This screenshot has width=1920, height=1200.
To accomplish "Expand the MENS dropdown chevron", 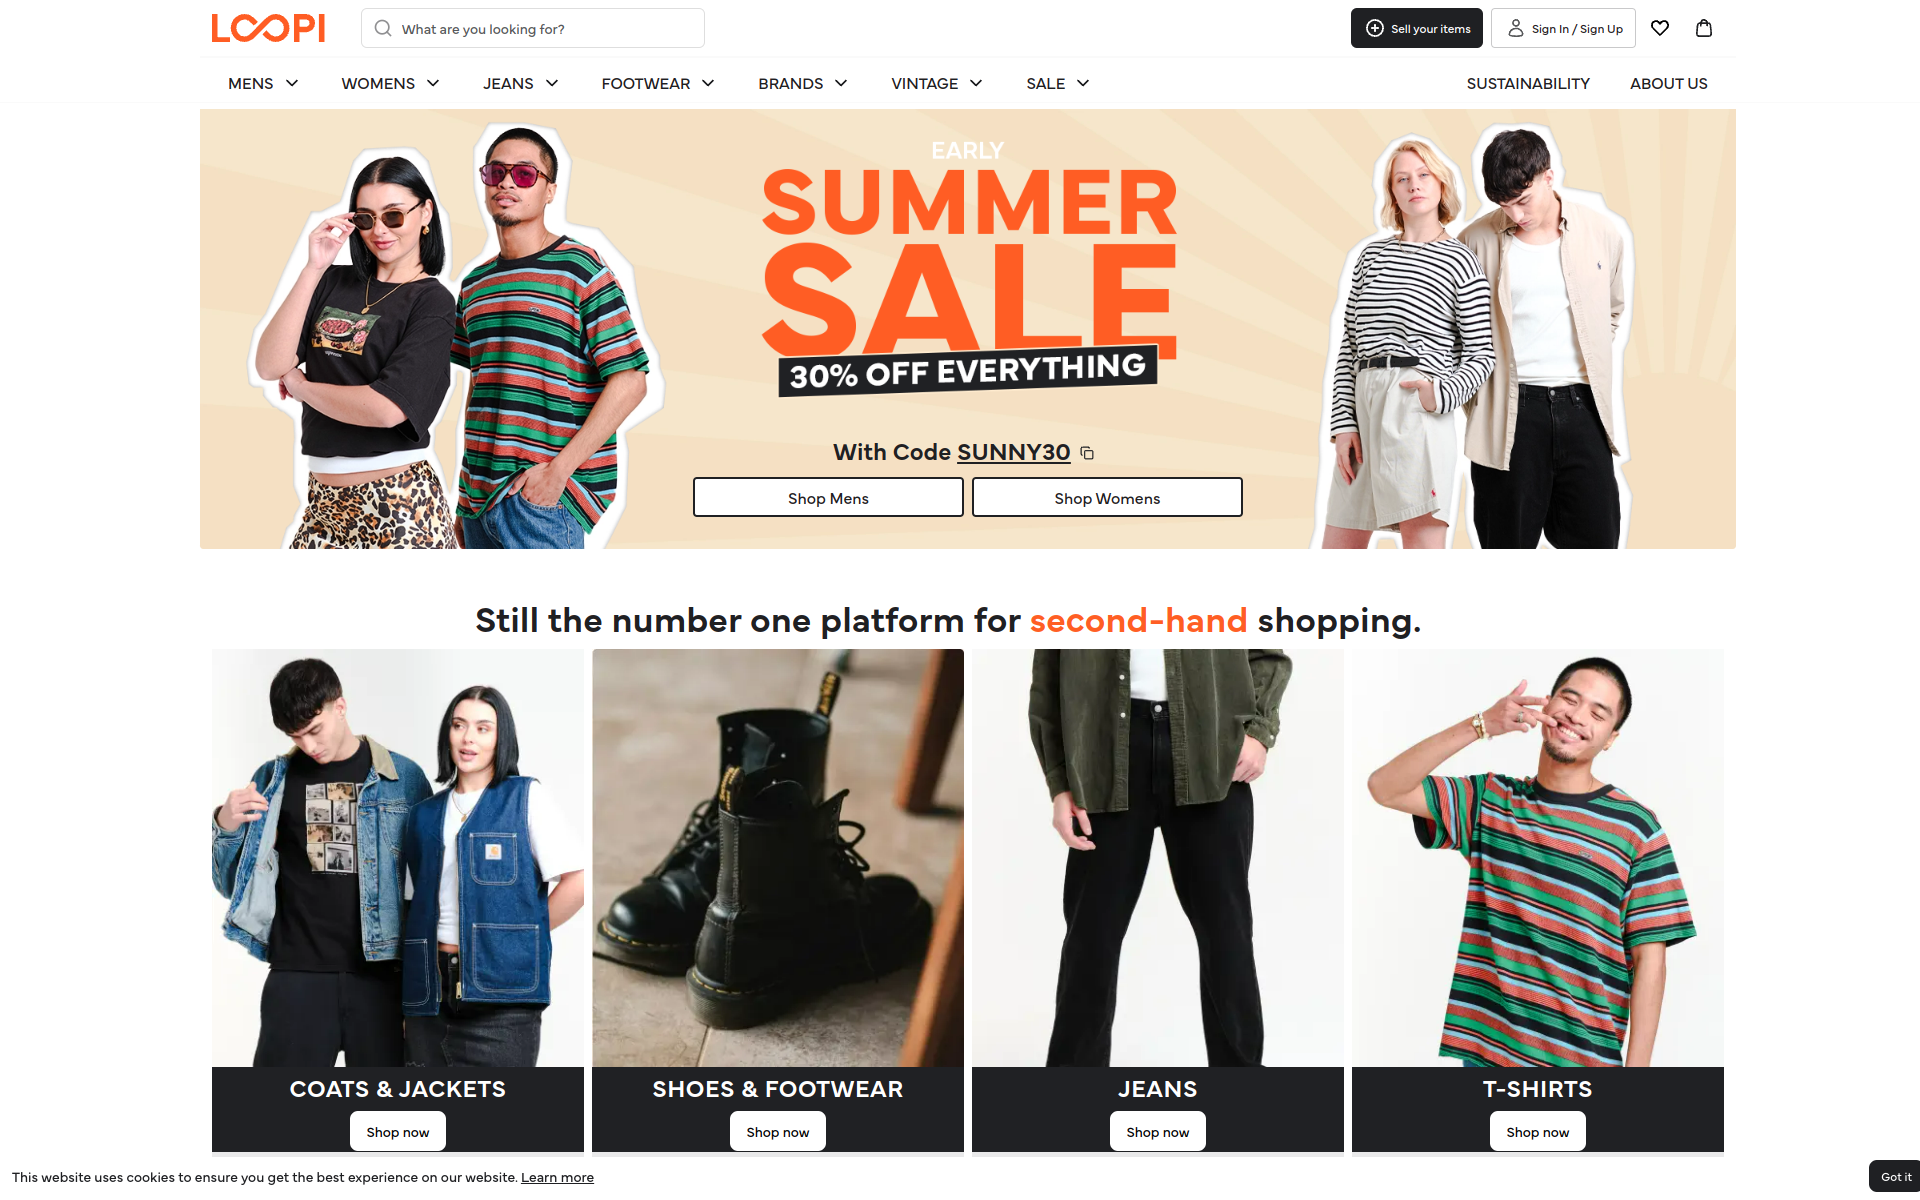I will 292,83.
